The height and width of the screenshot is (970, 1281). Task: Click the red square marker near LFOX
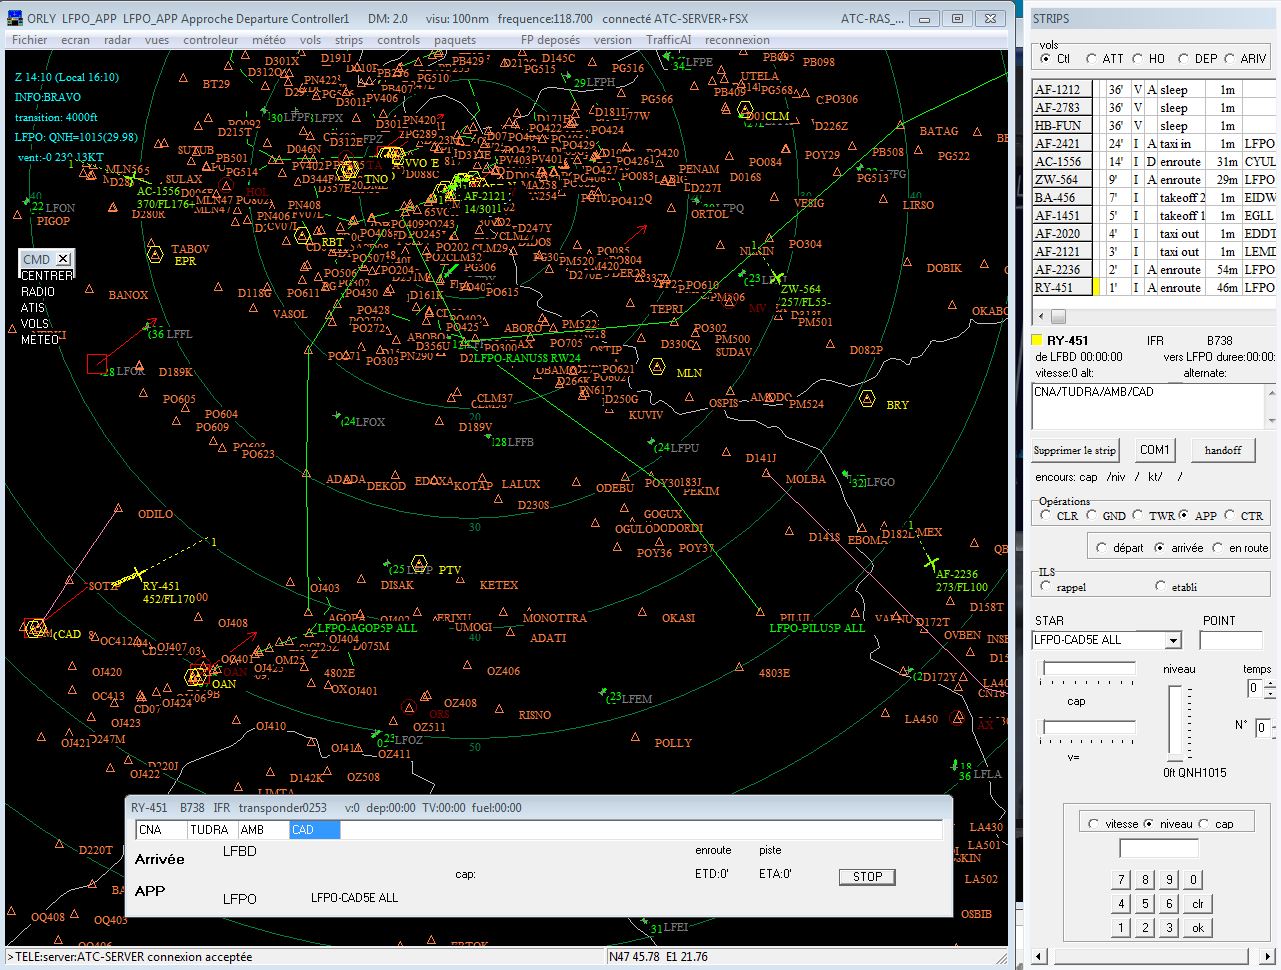pyautogui.click(x=97, y=364)
